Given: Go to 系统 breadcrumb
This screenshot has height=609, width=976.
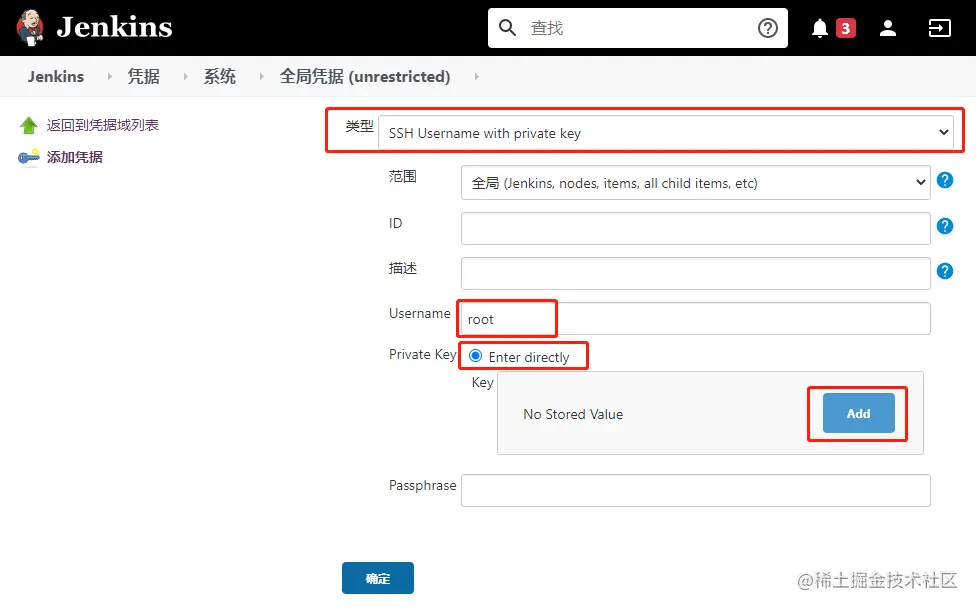Looking at the screenshot, I should [x=220, y=77].
